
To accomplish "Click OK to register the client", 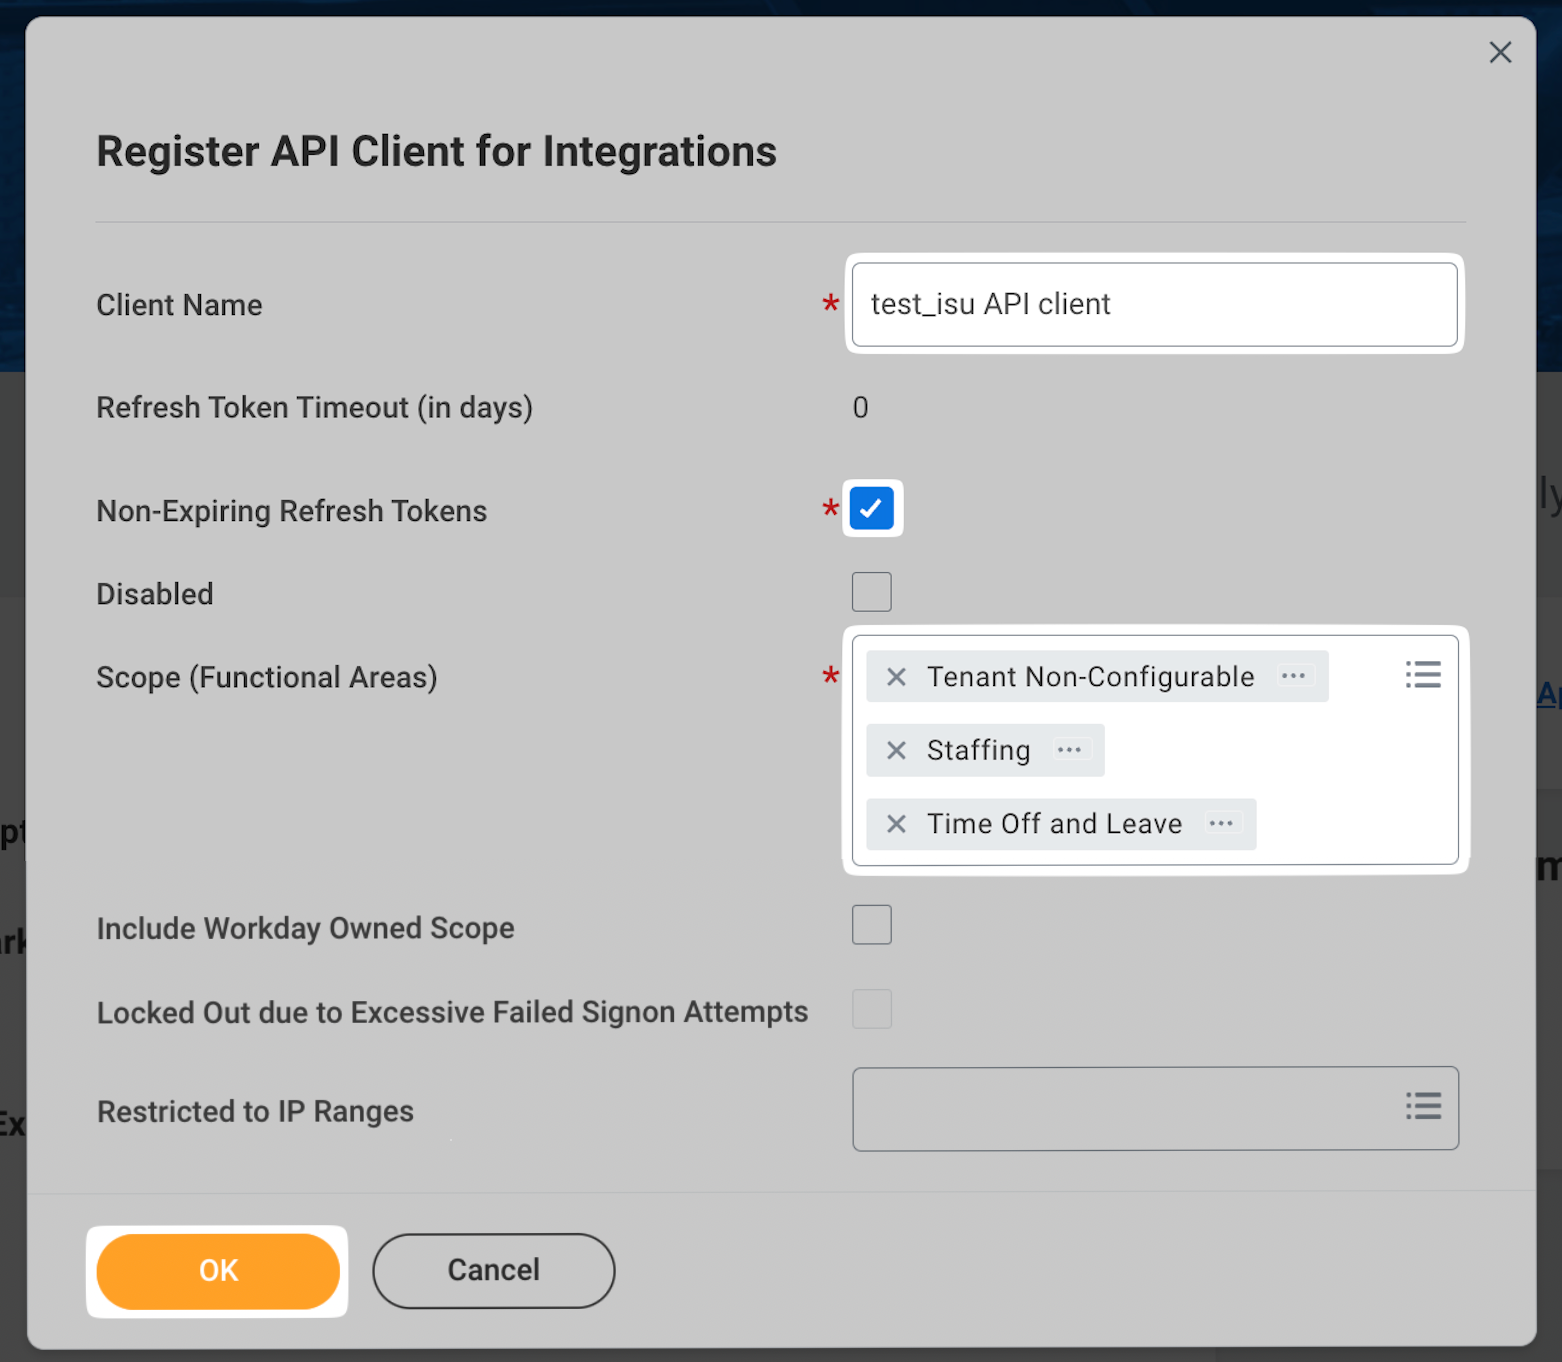I will click(218, 1270).
